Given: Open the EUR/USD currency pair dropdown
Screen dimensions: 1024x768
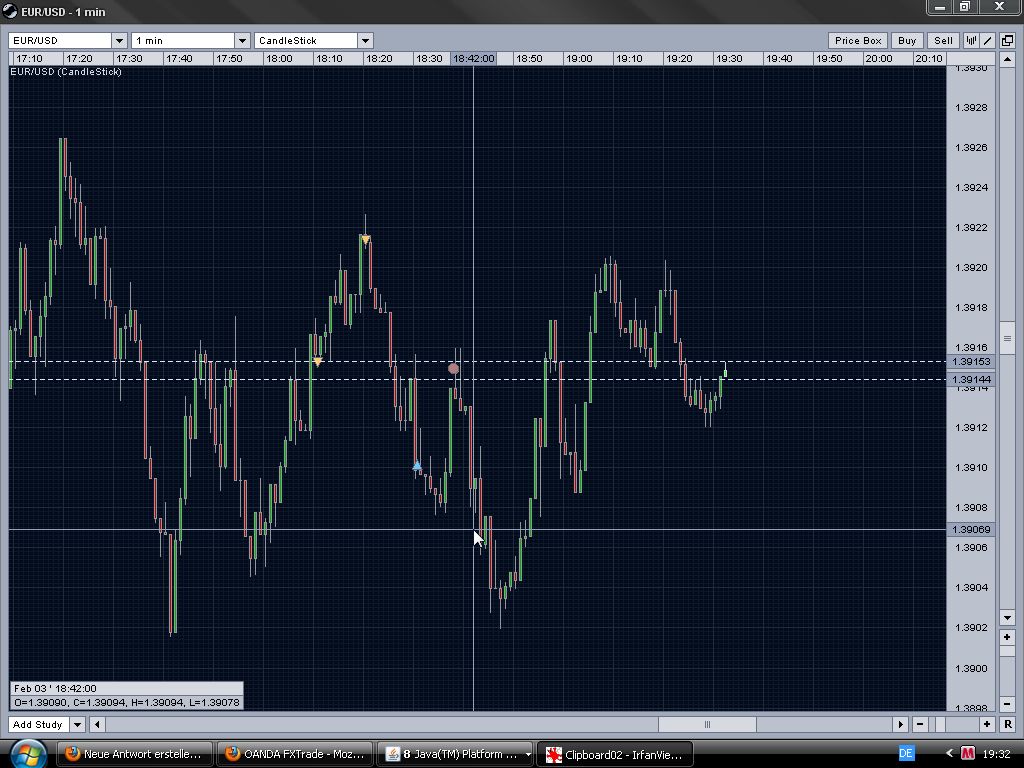Looking at the screenshot, I should 119,40.
